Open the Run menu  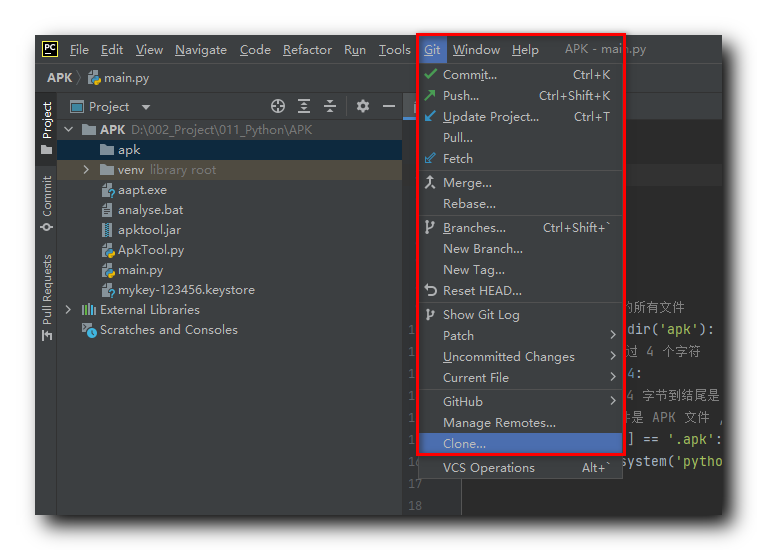355,50
